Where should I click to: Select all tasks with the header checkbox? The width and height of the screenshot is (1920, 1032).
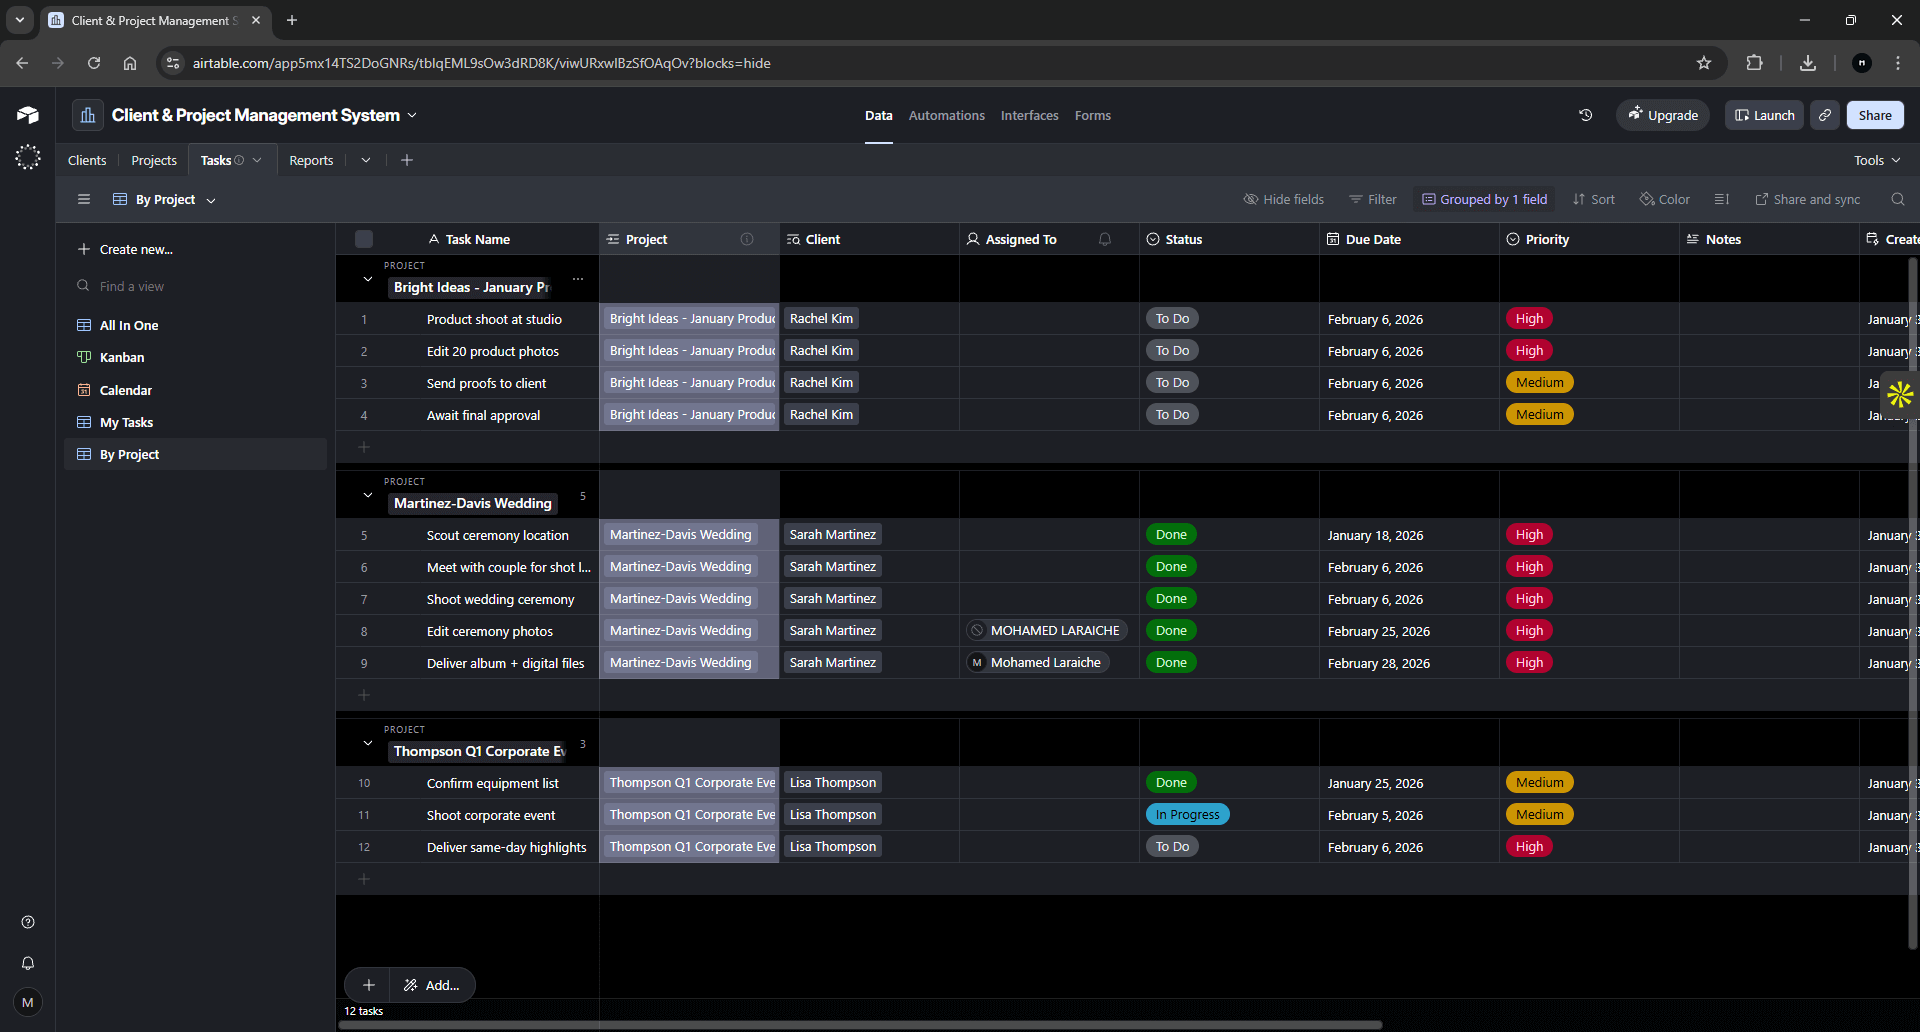point(363,239)
